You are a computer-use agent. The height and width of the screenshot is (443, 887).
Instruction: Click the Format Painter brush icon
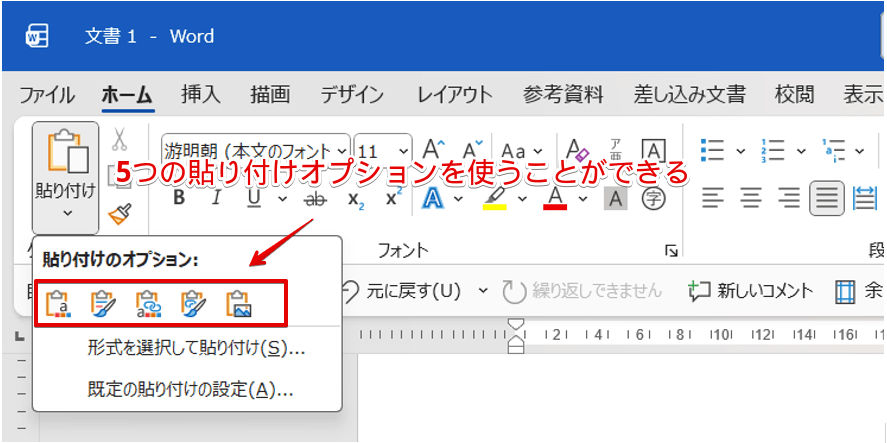pos(119,216)
